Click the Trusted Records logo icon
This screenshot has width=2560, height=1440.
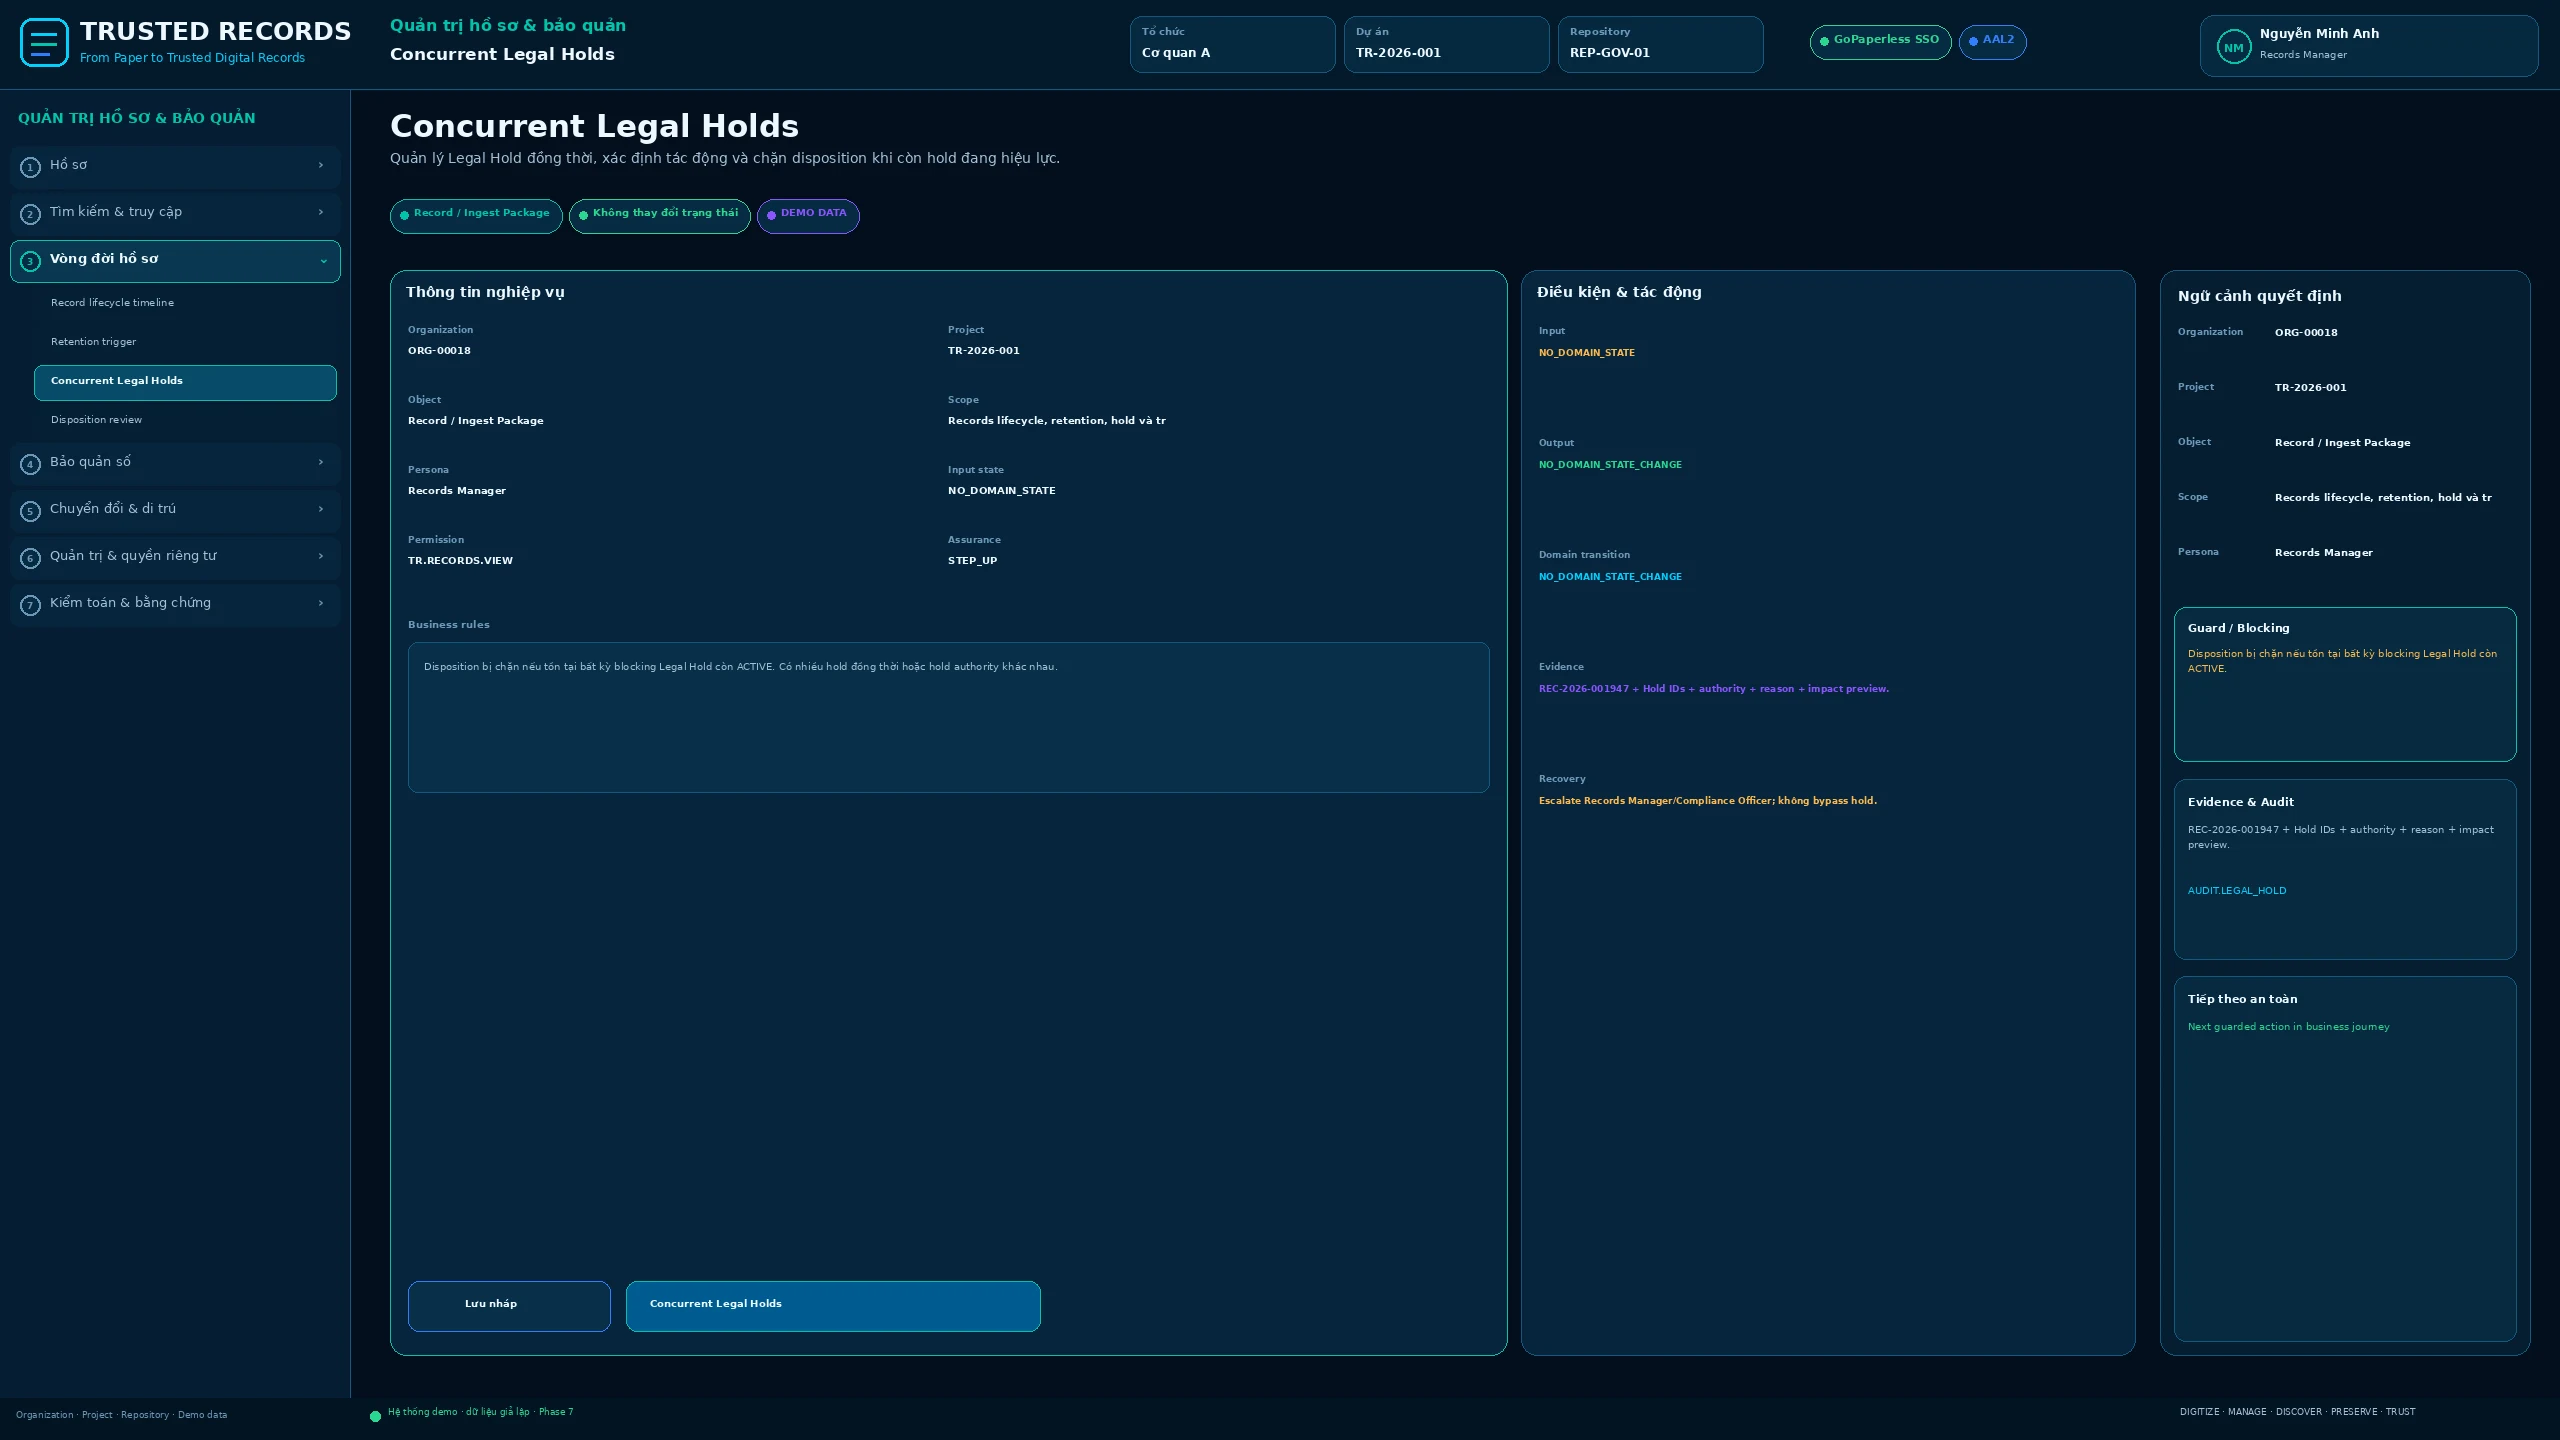pyautogui.click(x=44, y=43)
